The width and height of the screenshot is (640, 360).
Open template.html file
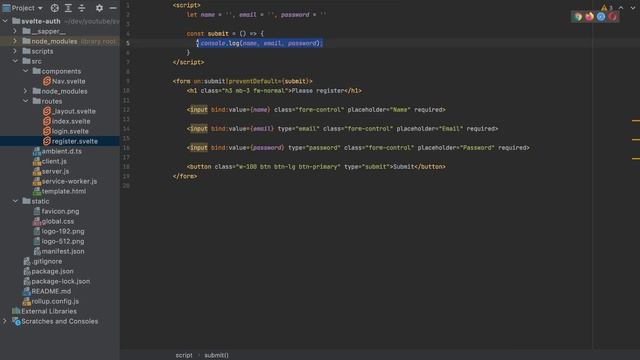point(64,191)
